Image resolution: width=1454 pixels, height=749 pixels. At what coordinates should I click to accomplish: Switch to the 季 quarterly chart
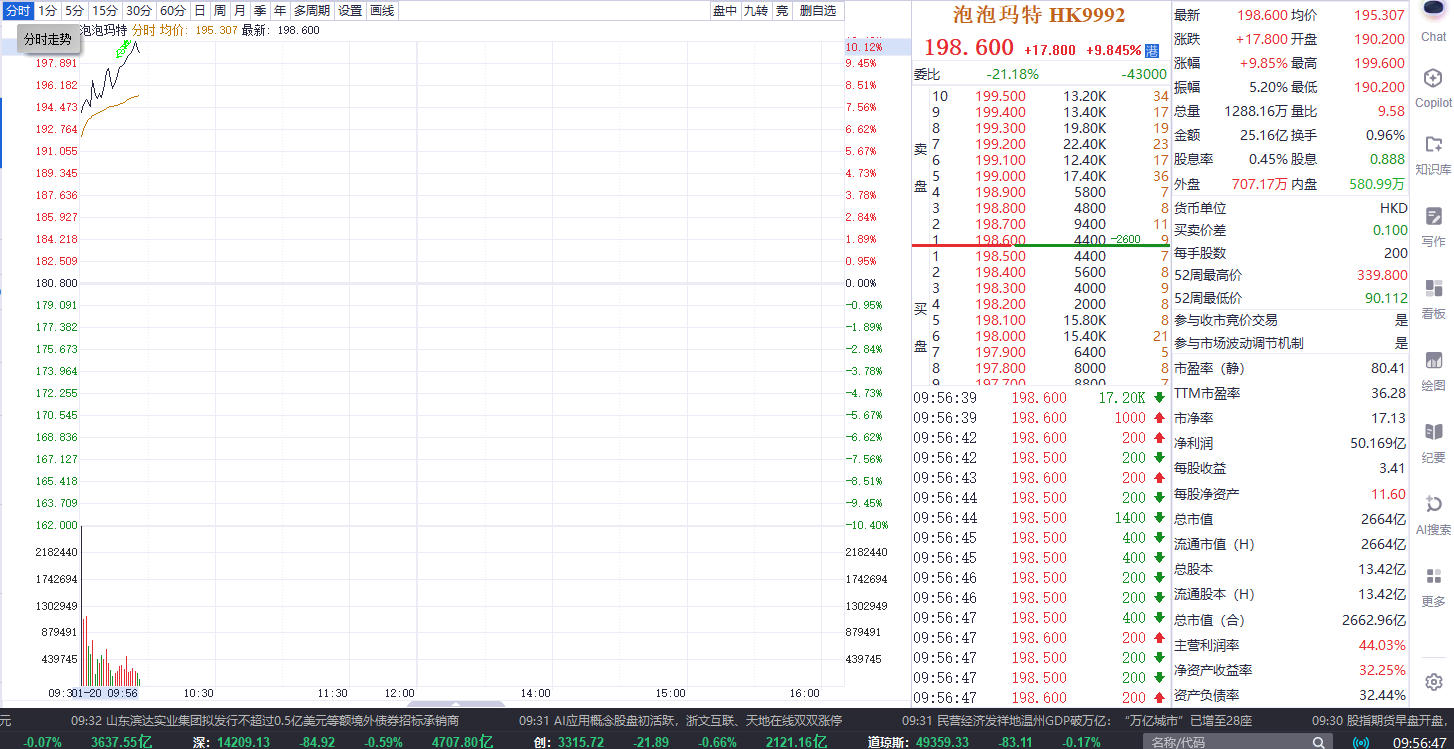pyautogui.click(x=259, y=10)
